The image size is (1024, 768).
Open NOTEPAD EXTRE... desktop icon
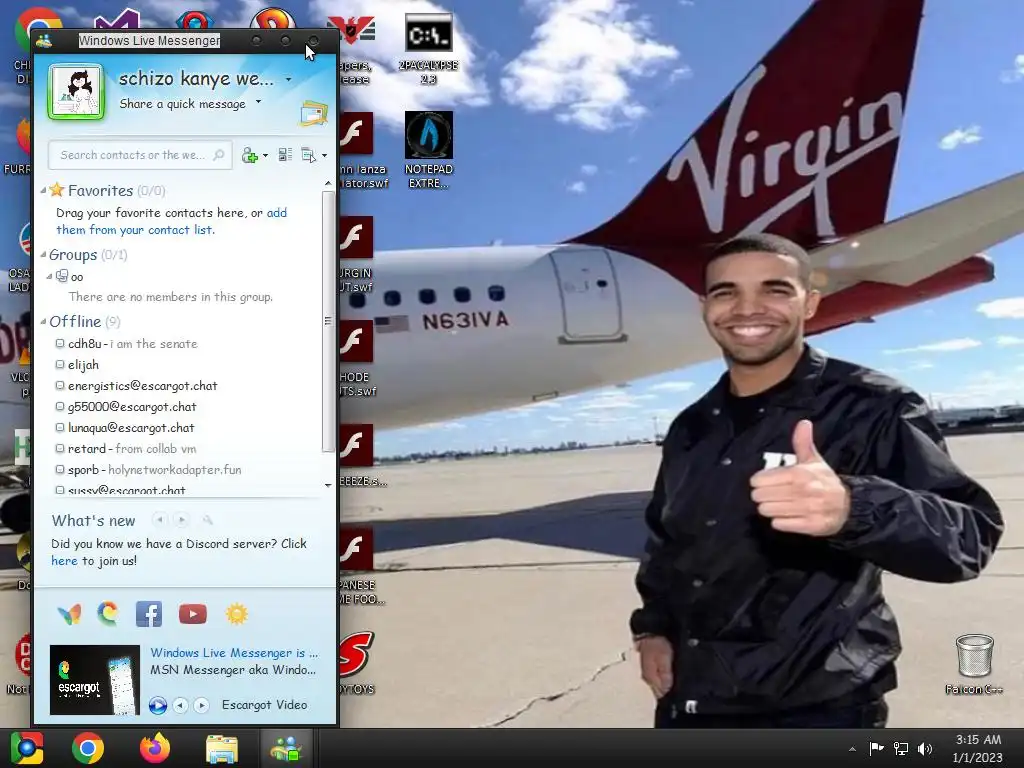tap(428, 150)
